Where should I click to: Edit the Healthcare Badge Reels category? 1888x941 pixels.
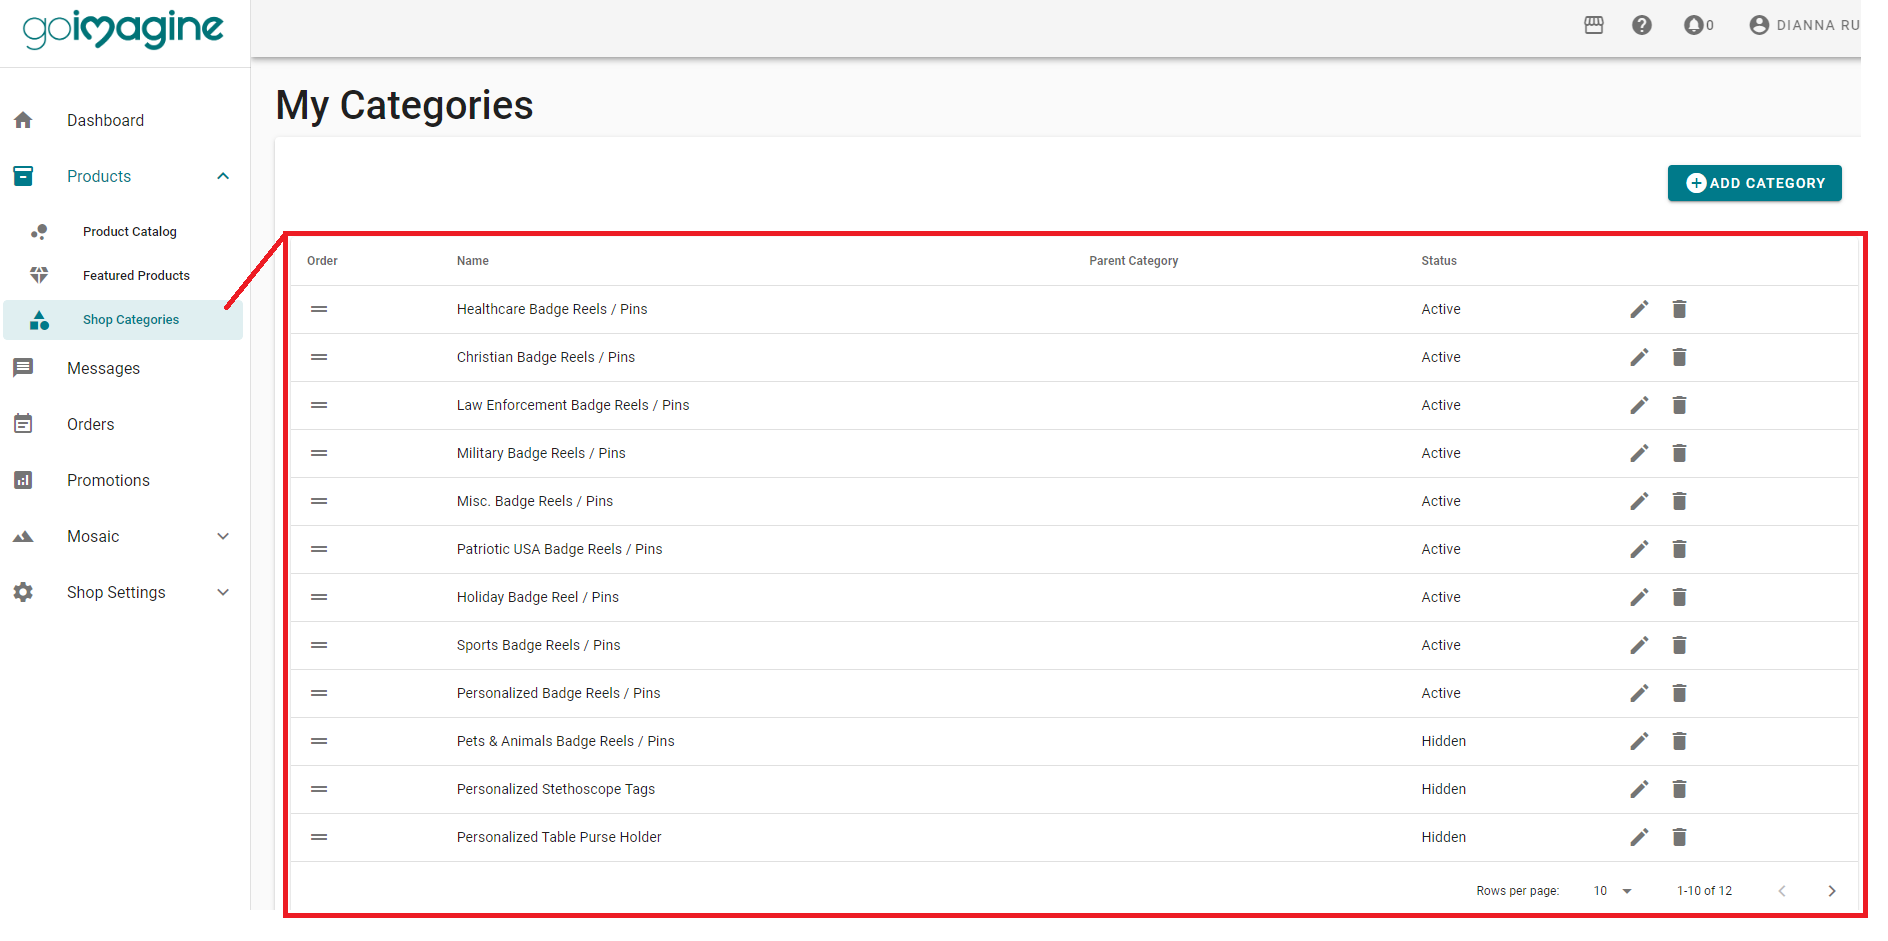(x=1639, y=309)
